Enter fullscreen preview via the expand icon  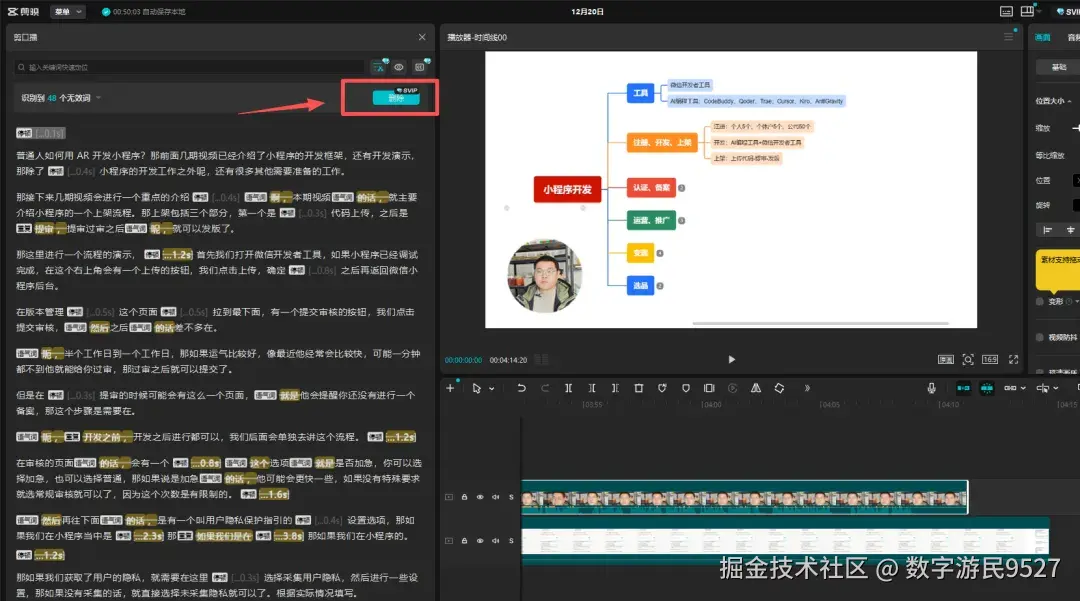1013,359
